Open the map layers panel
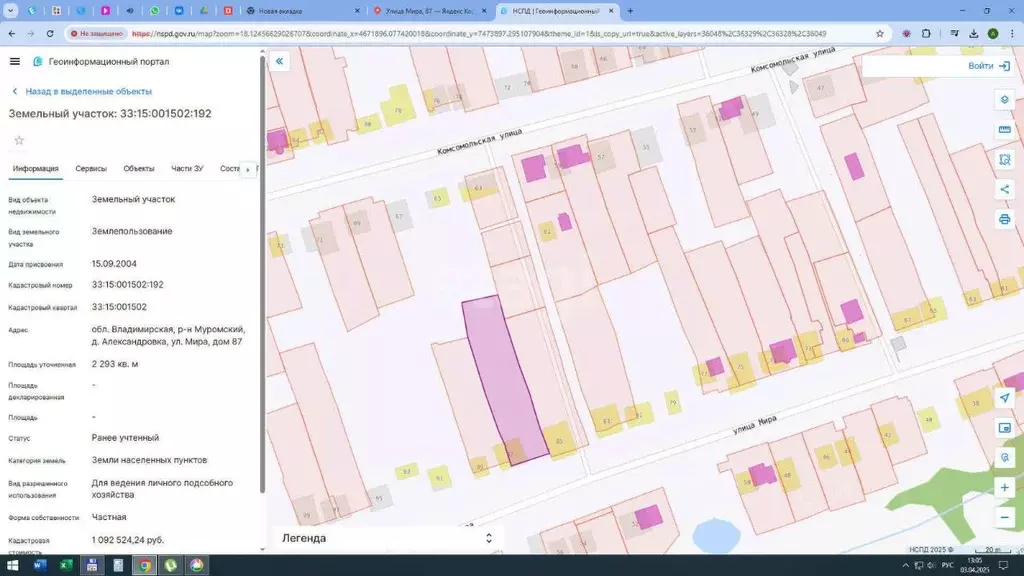Image resolution: width=1024 pixels, height=576 pixels. pyautogui.click(x=1005, y=100)
